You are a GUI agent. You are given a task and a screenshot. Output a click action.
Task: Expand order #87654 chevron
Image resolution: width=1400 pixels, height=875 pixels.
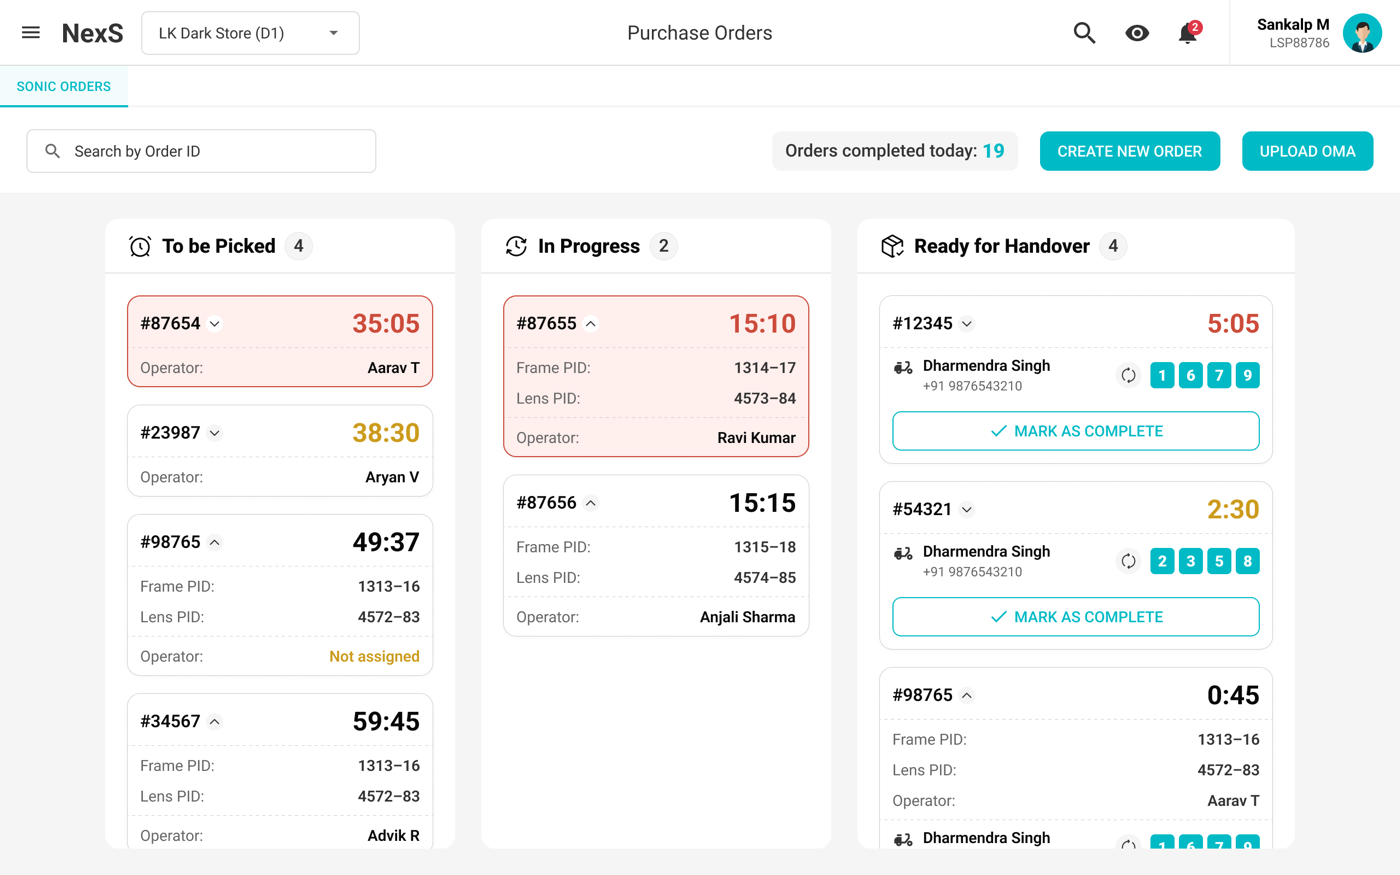coord(215,324)
